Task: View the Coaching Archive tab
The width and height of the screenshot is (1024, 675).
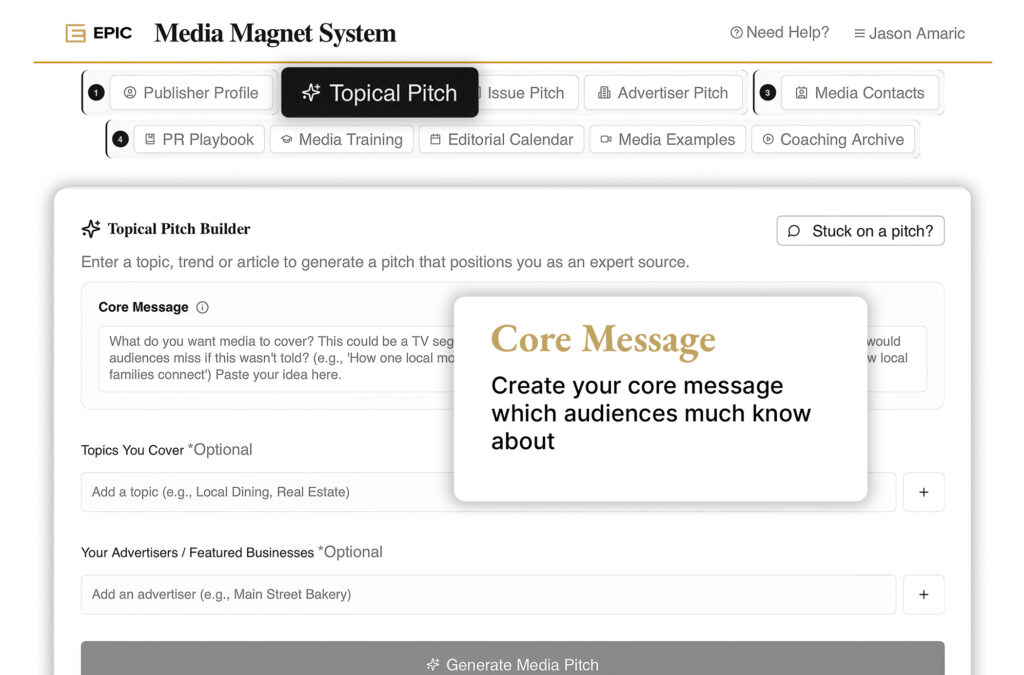Action: pos(832,140)
